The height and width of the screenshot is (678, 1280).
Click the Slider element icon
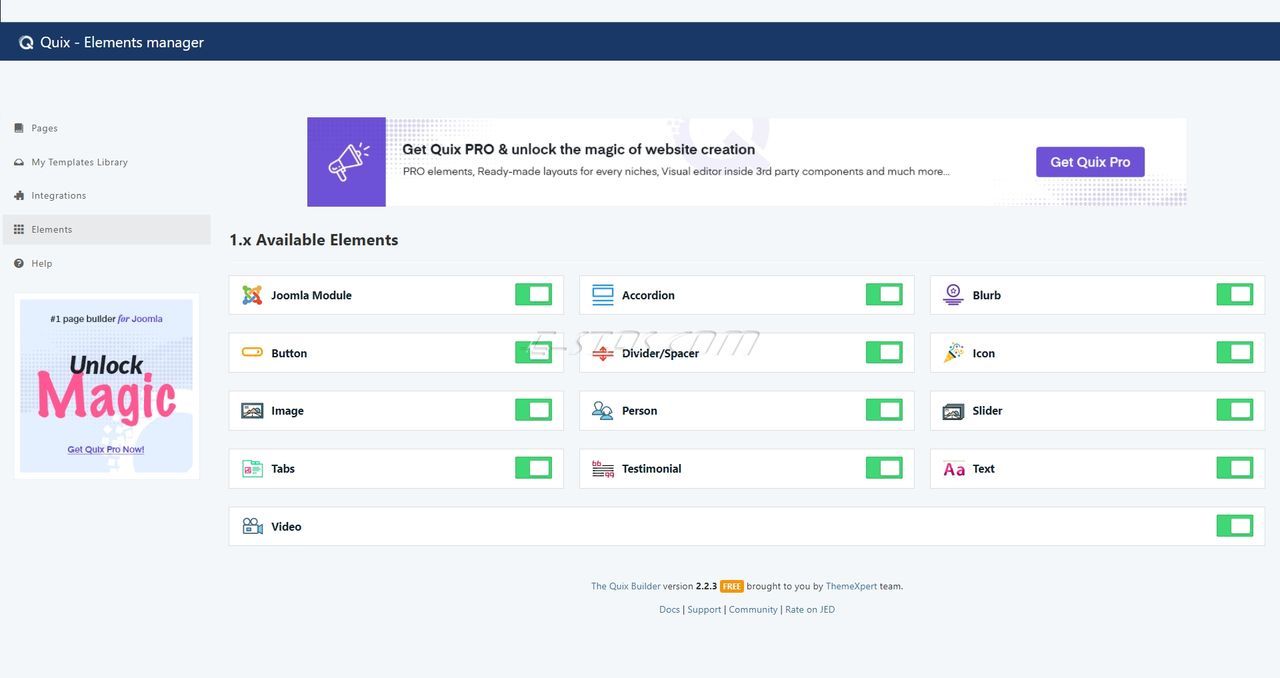(x=953, y=411)
